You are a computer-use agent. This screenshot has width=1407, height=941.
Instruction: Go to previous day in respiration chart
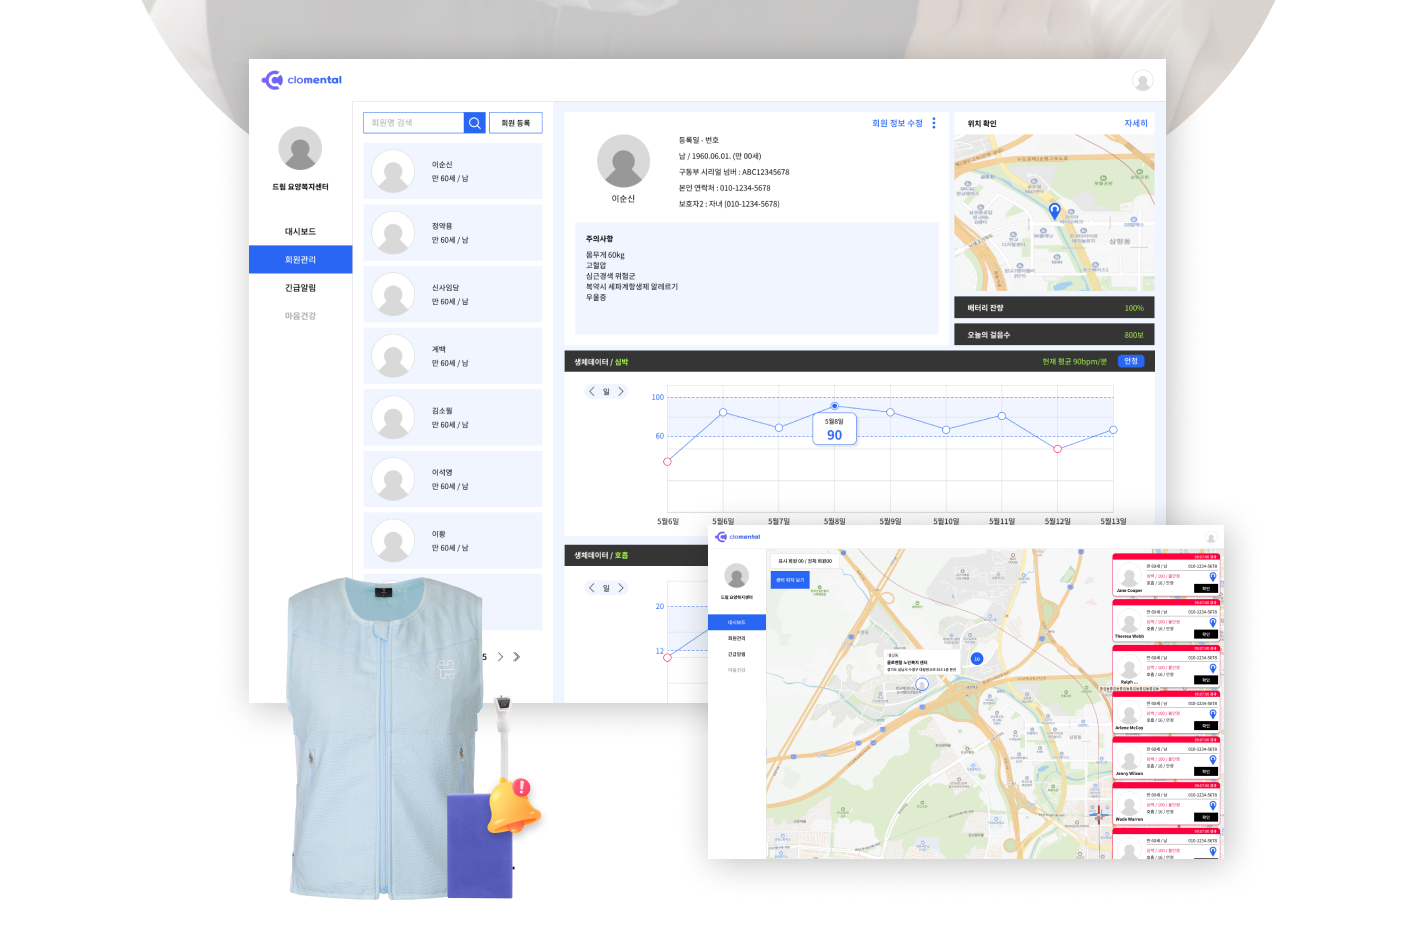click(592, 588)
